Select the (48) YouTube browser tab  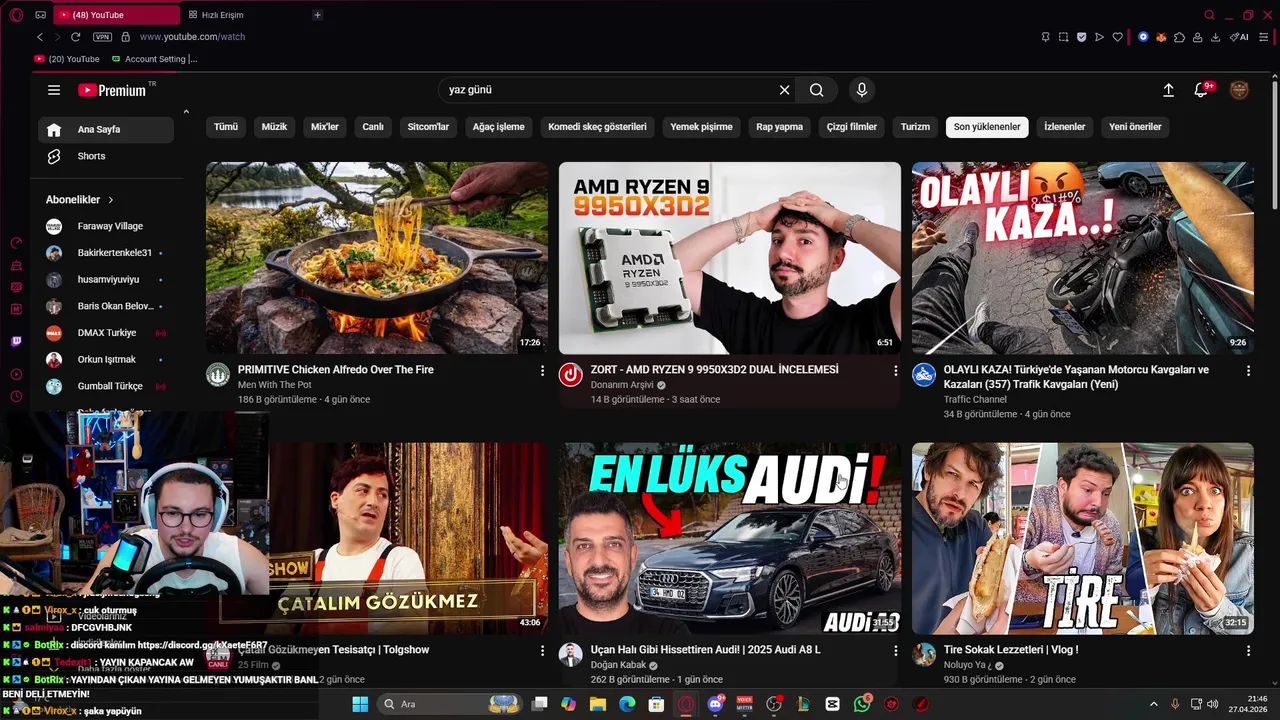(115, 15)
